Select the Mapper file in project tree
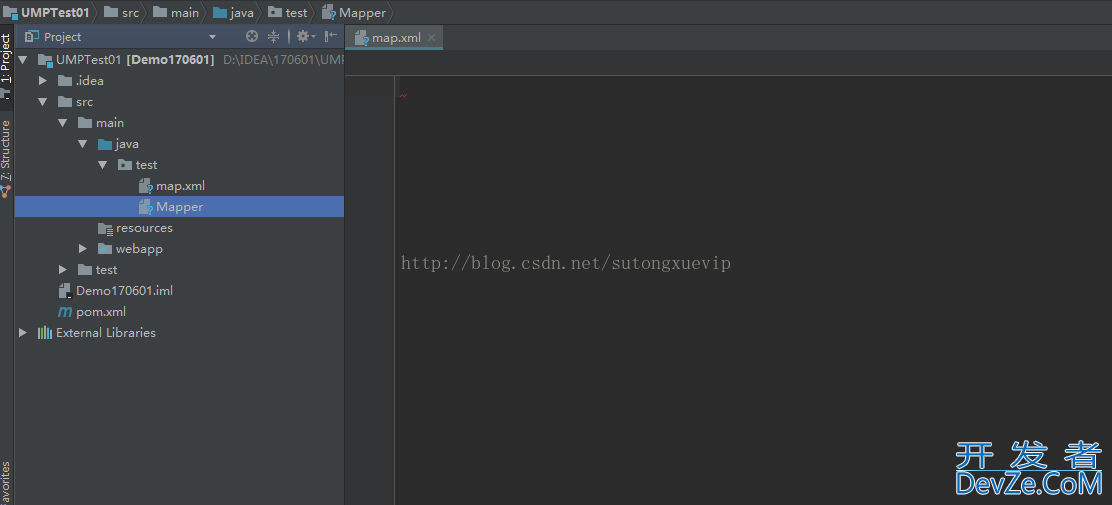The height and width of the screenshot is (505, 1112). [x=179, y=207]
